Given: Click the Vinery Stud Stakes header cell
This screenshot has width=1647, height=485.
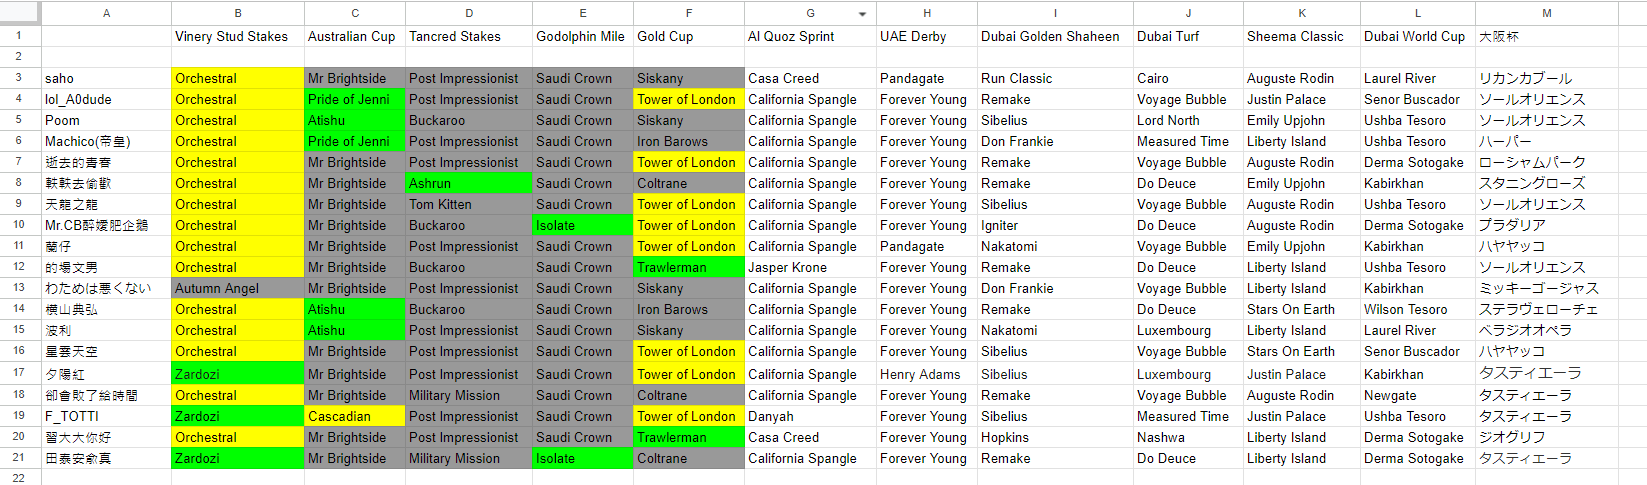Looking at the screenshot, I should pos(238,36).
